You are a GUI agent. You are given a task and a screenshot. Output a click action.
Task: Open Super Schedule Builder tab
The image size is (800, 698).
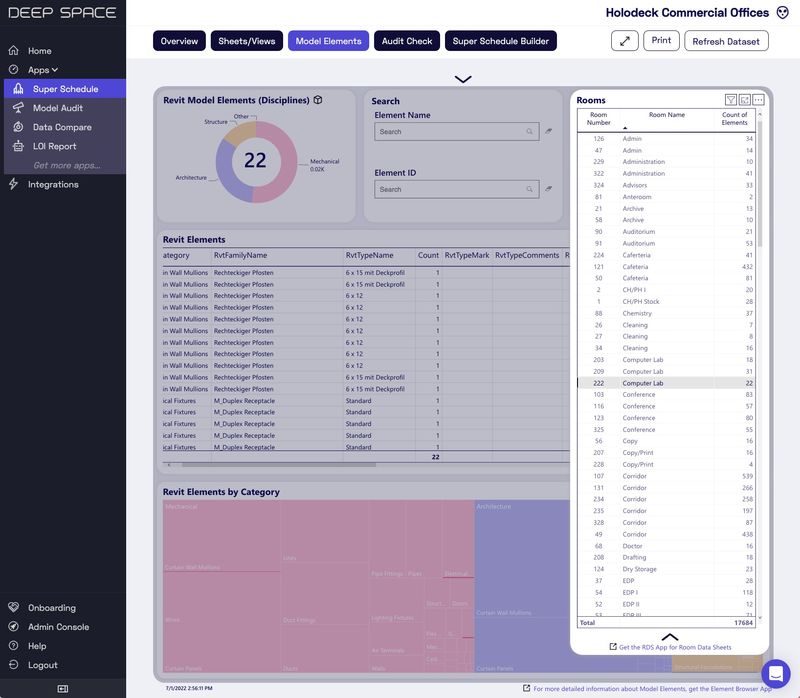pos(501,41)
